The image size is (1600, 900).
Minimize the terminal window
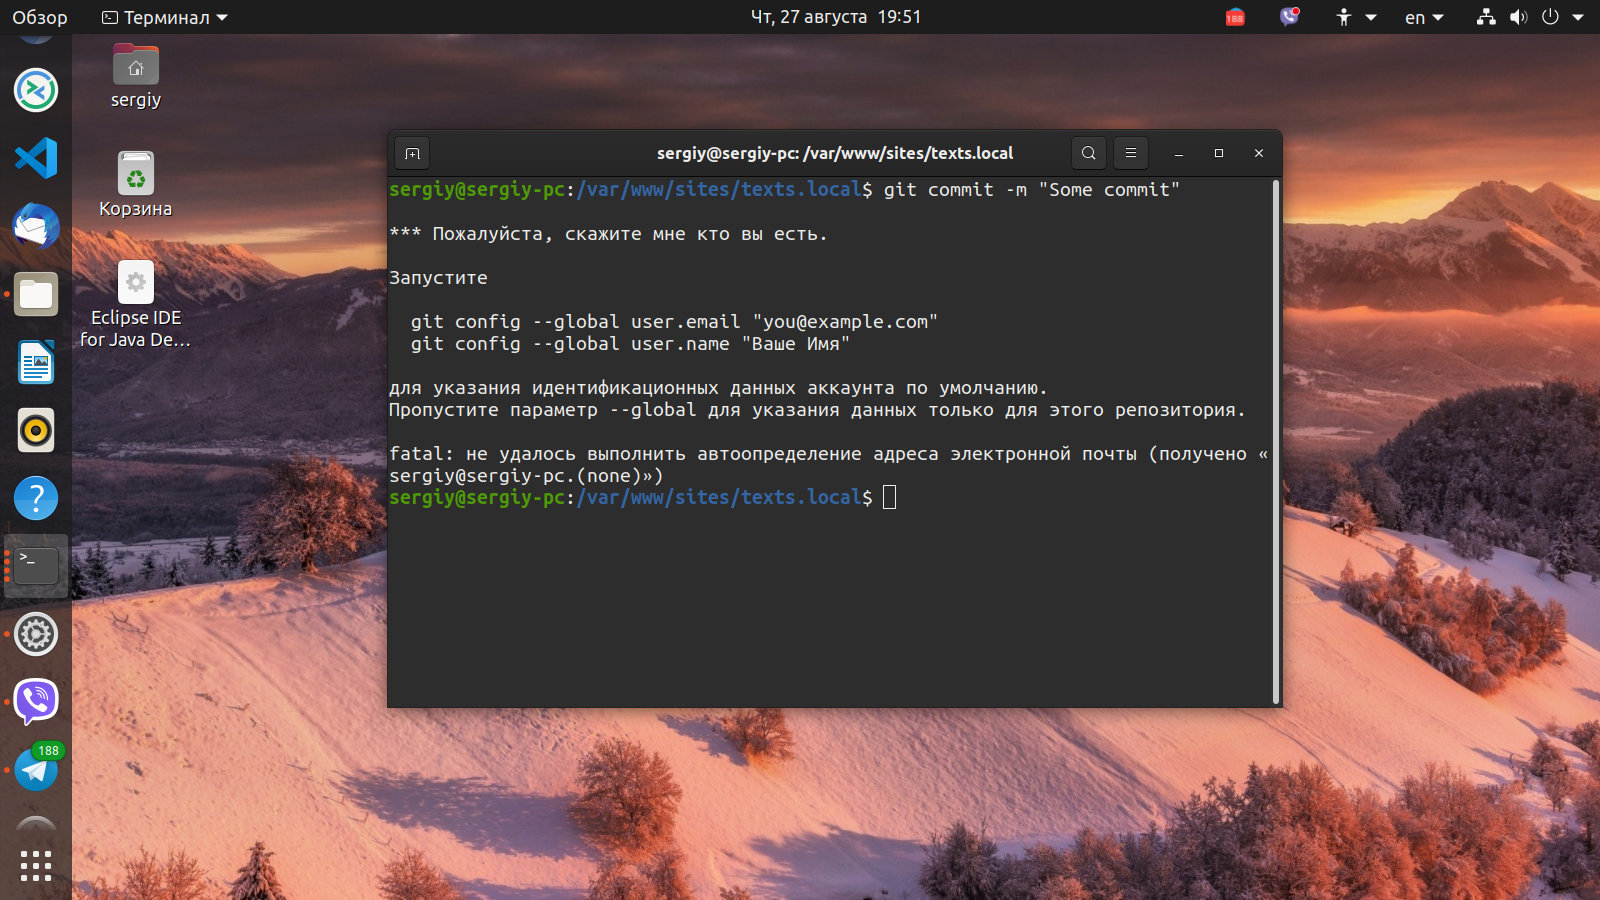[x=1179, y=153]
